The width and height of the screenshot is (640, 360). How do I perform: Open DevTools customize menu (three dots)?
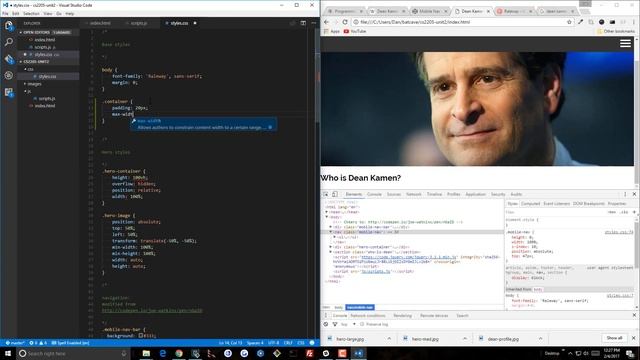pos(625,194)
